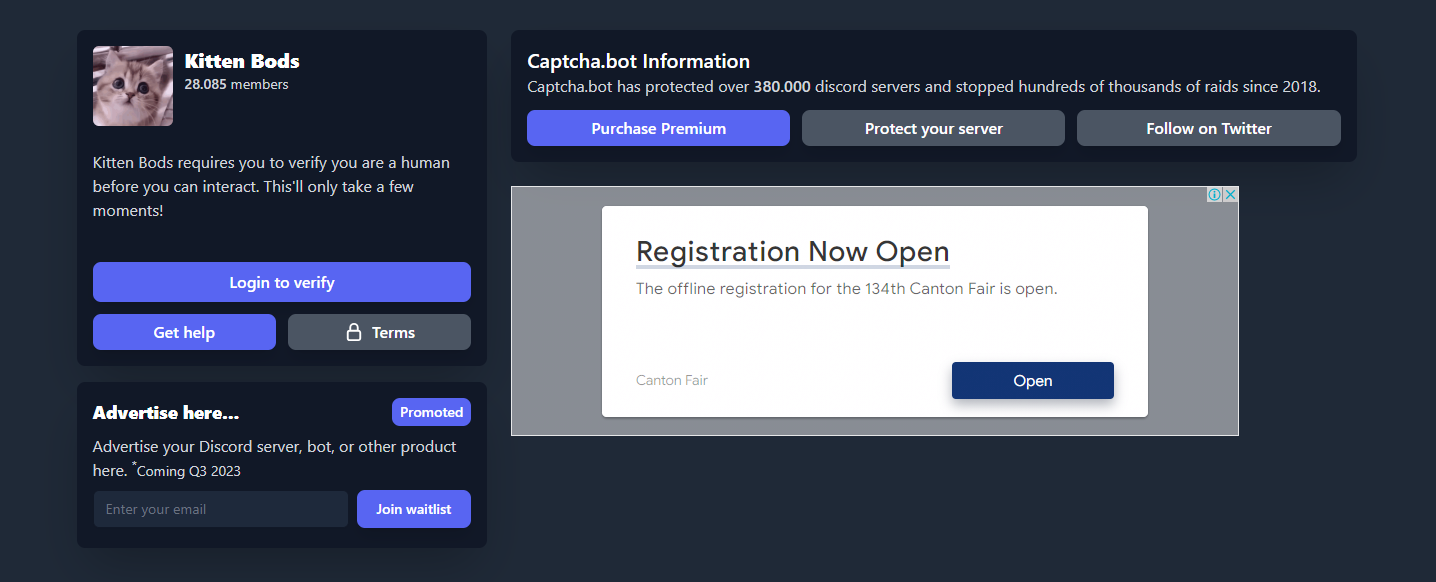The width and height of the screenshot is (1436, 582).
Task: Select the Kitten Bods server name
Action: pos(242,61)
